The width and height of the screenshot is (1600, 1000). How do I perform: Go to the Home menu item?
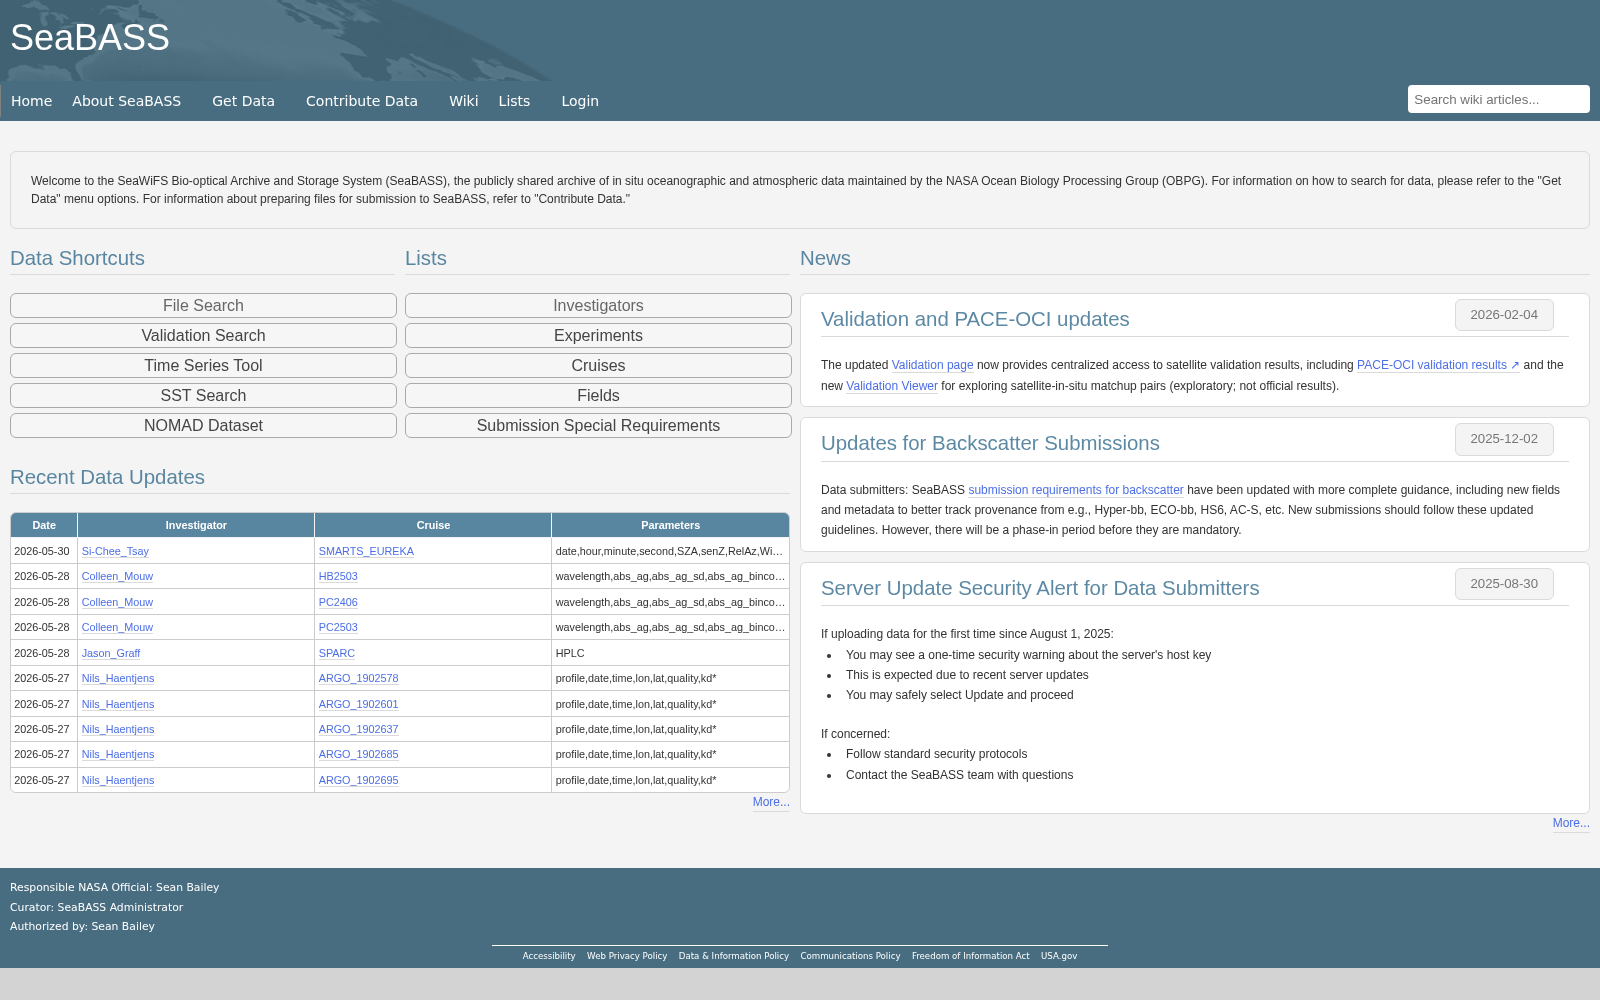(31, 101)
